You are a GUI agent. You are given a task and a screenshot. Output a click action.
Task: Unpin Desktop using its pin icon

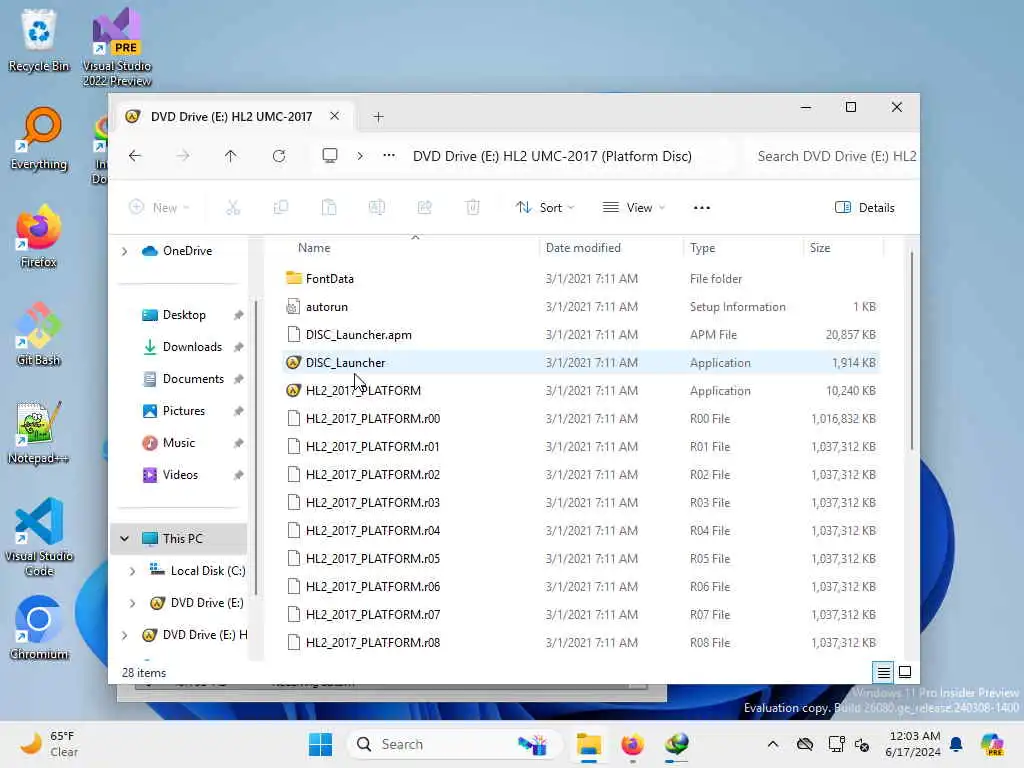[x=238, y=315]
